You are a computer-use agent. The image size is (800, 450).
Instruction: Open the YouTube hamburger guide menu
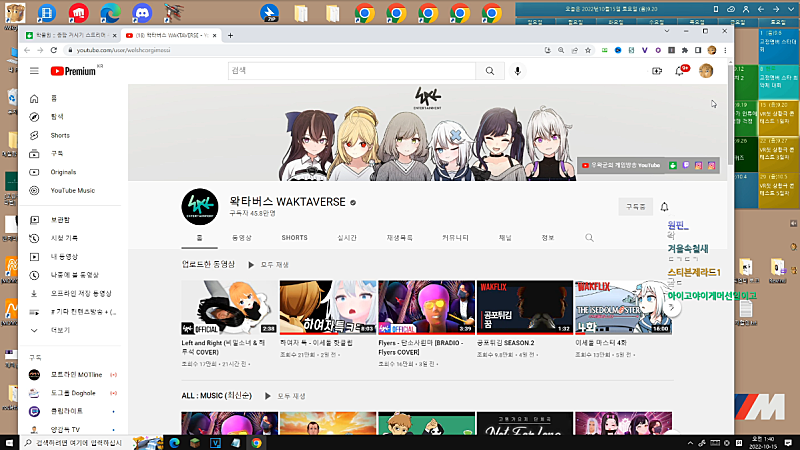34,71
